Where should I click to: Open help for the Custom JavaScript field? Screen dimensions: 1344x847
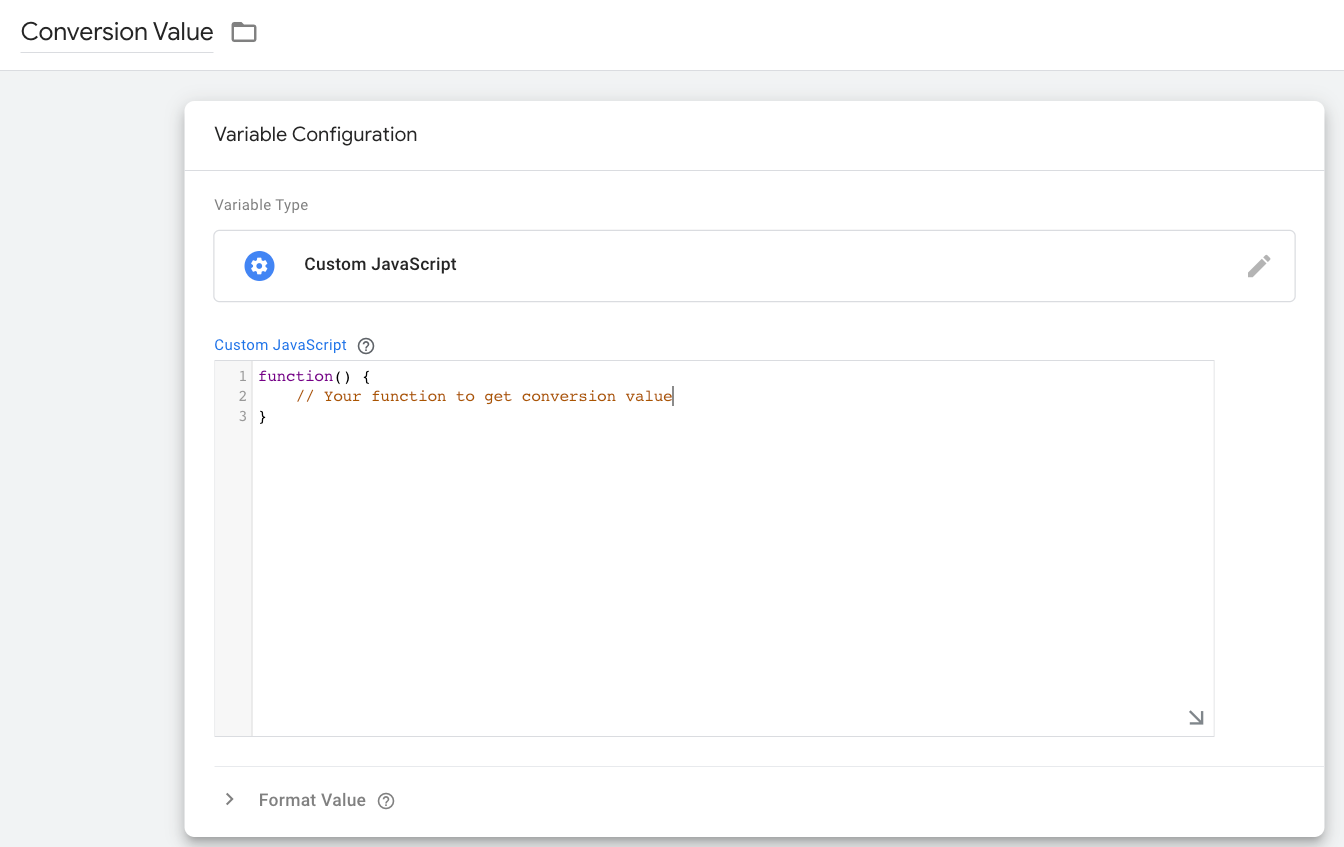(365, 344)
